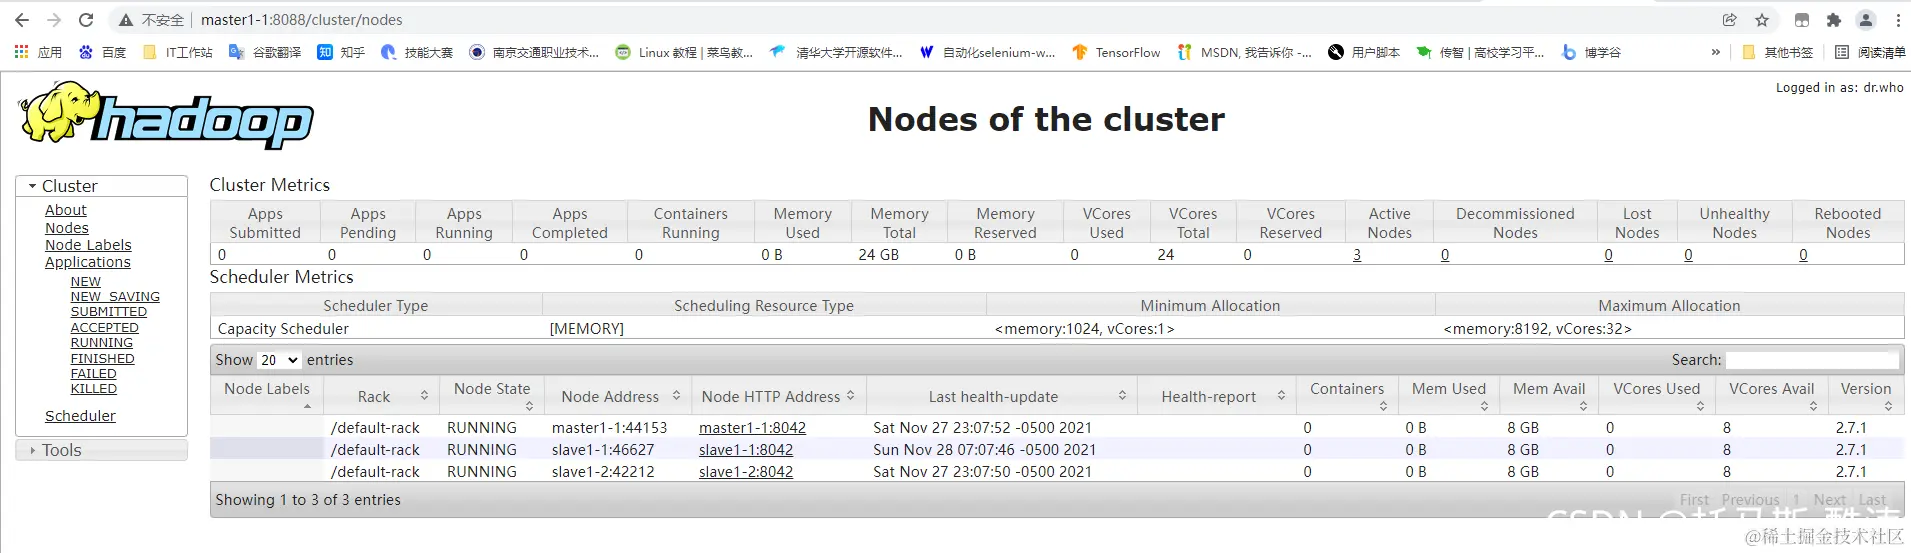
Task: Open slave1-2:8042 node HTTP address
Action: [x=746, y=472]
